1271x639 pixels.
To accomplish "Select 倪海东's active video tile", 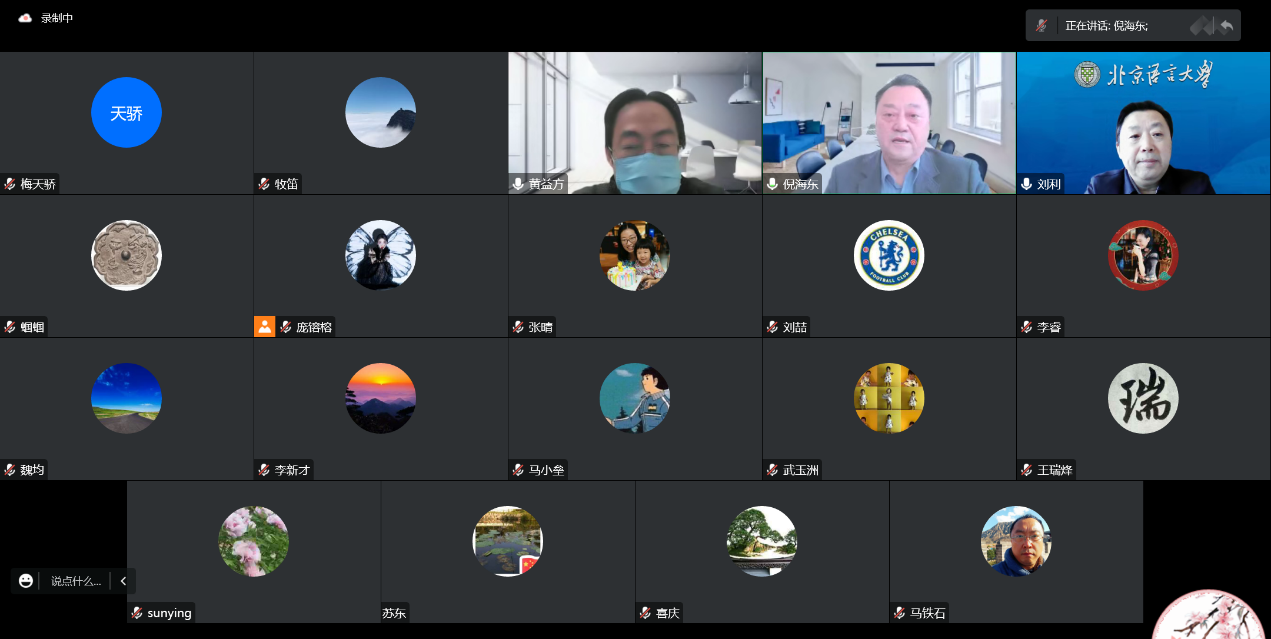I will [x=889, y=122].
